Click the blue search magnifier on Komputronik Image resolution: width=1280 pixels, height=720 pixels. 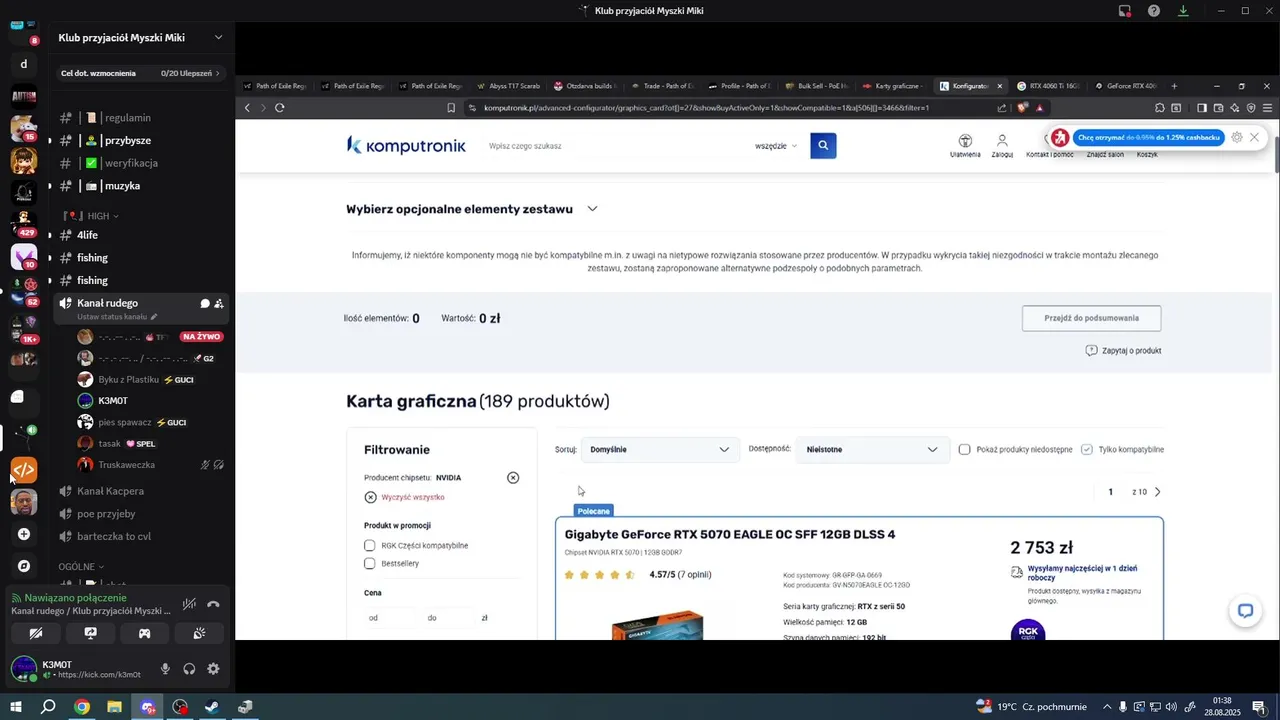[823, 146]
